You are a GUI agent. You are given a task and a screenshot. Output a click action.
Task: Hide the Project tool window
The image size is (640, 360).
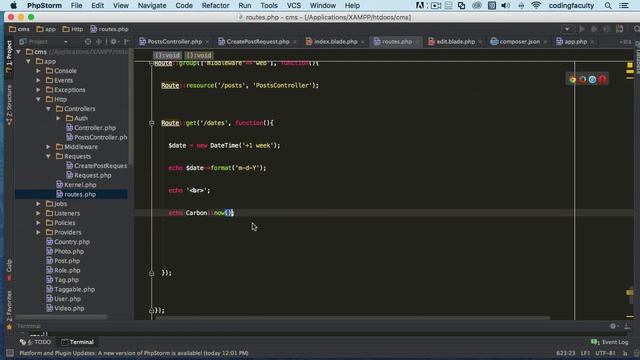tap(127, 42)
